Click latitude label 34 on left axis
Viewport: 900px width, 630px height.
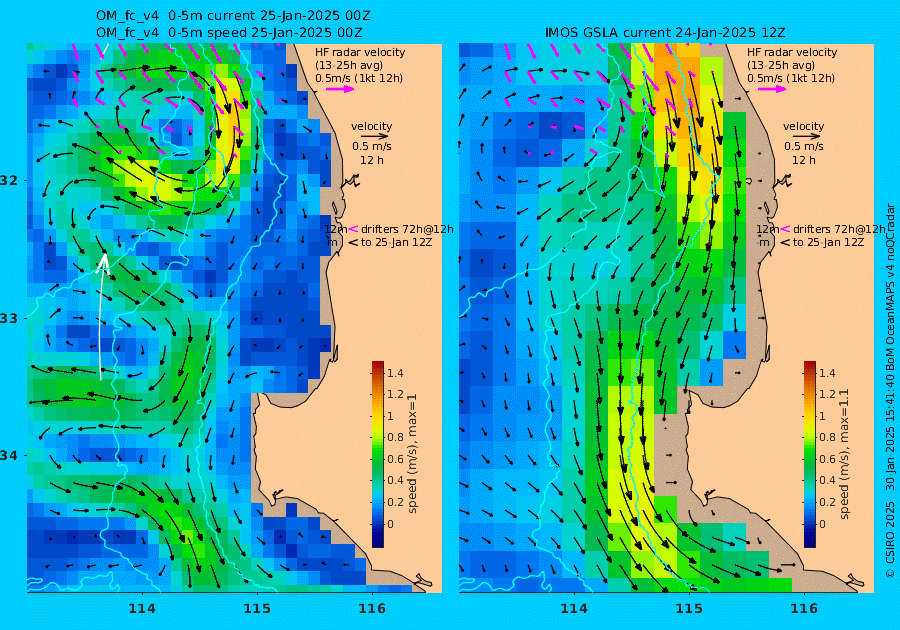9,456
